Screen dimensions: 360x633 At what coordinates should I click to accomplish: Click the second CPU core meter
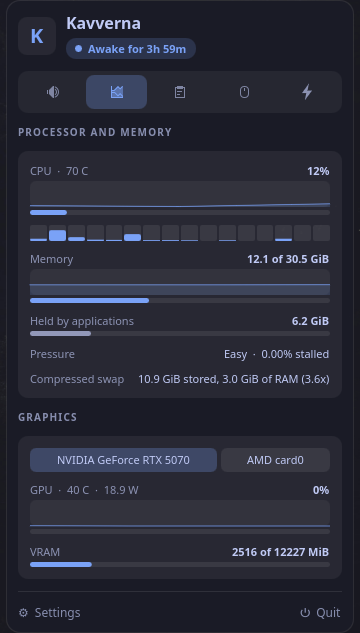coord(57,233)
